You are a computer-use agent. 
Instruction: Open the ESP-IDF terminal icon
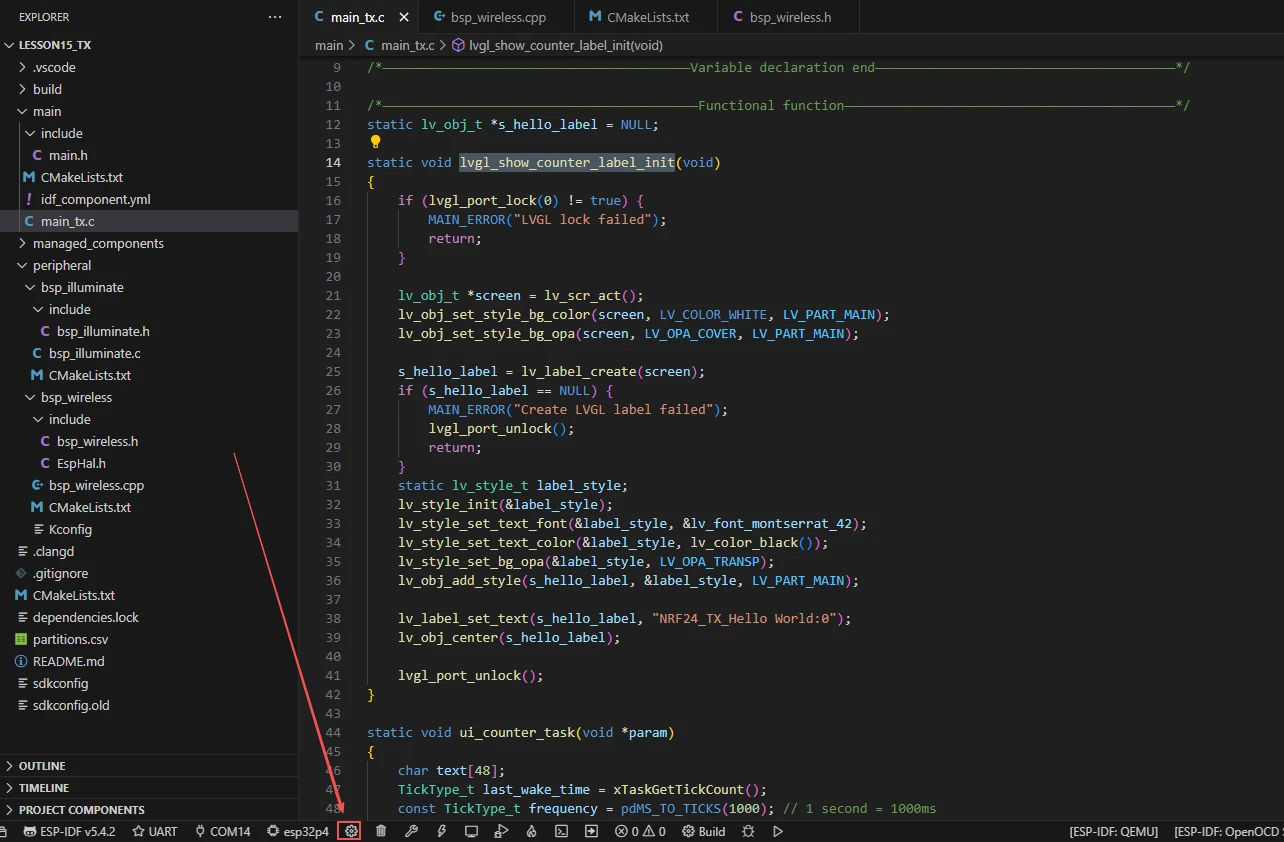[x=562, y=831]
